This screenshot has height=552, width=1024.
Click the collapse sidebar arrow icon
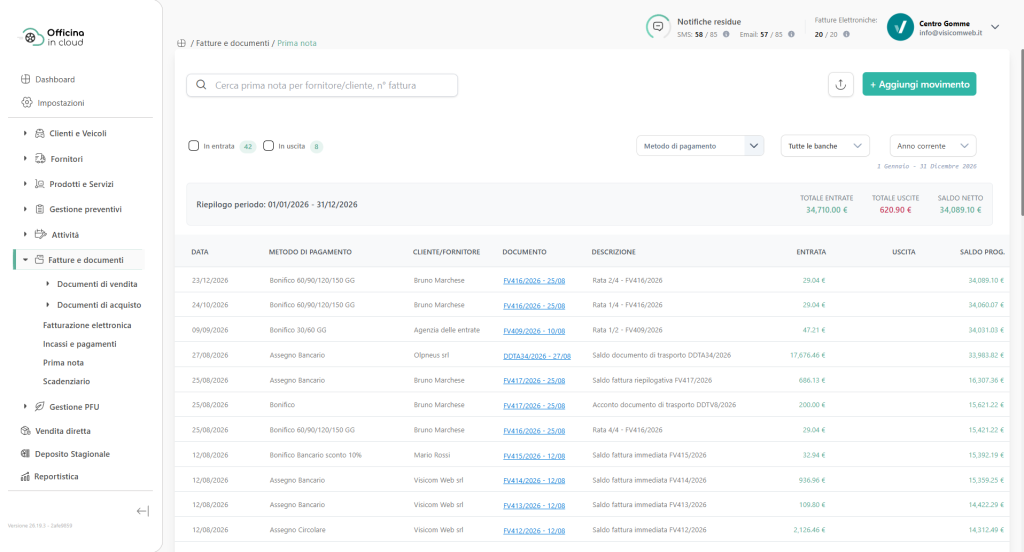point(142,511)
